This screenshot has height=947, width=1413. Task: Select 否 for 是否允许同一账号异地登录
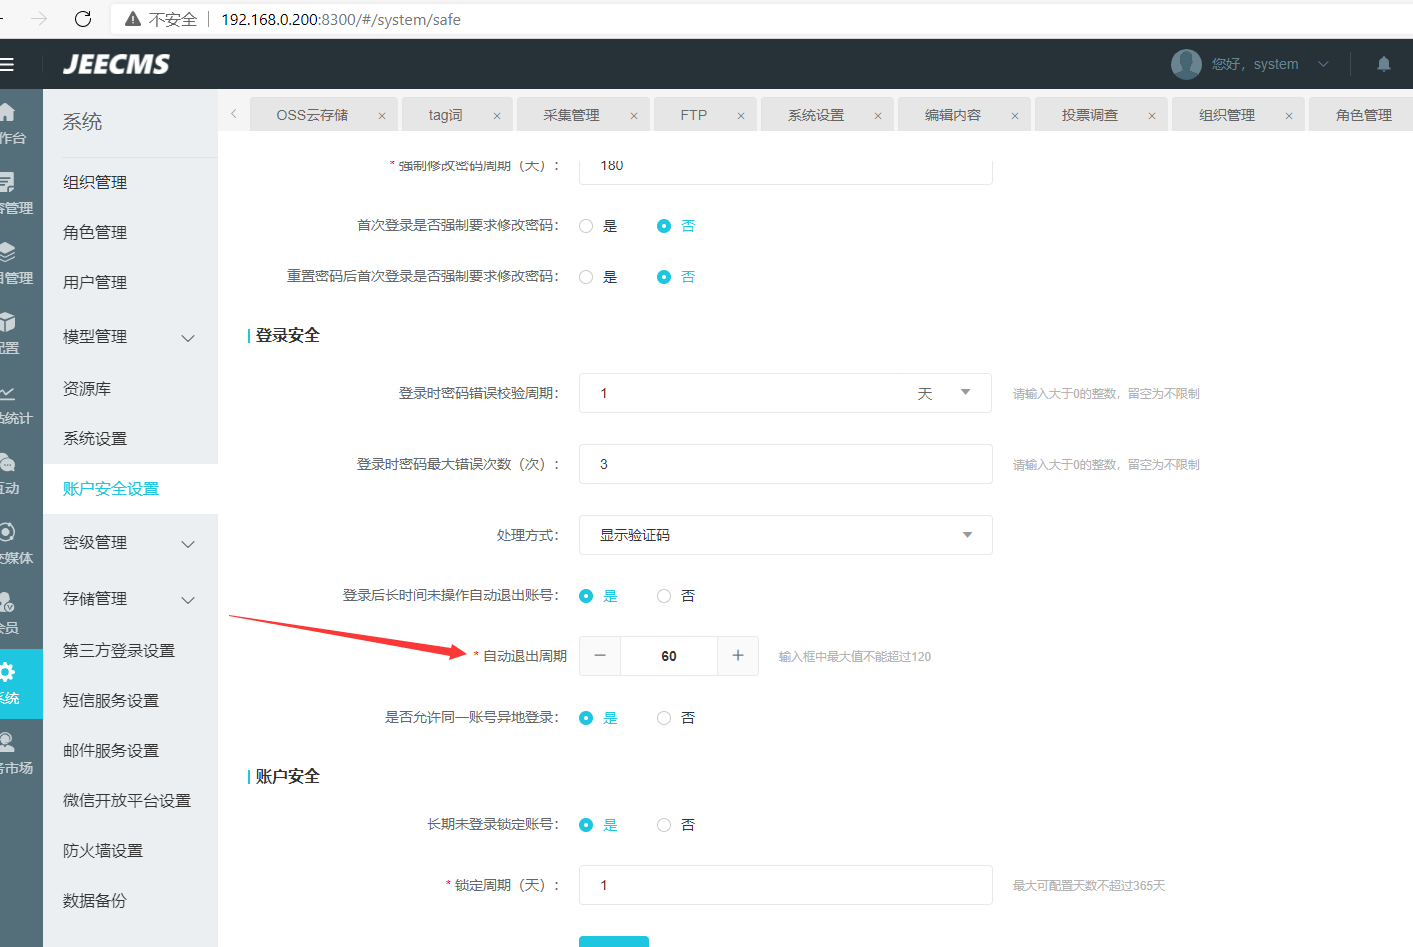(664, 718)
